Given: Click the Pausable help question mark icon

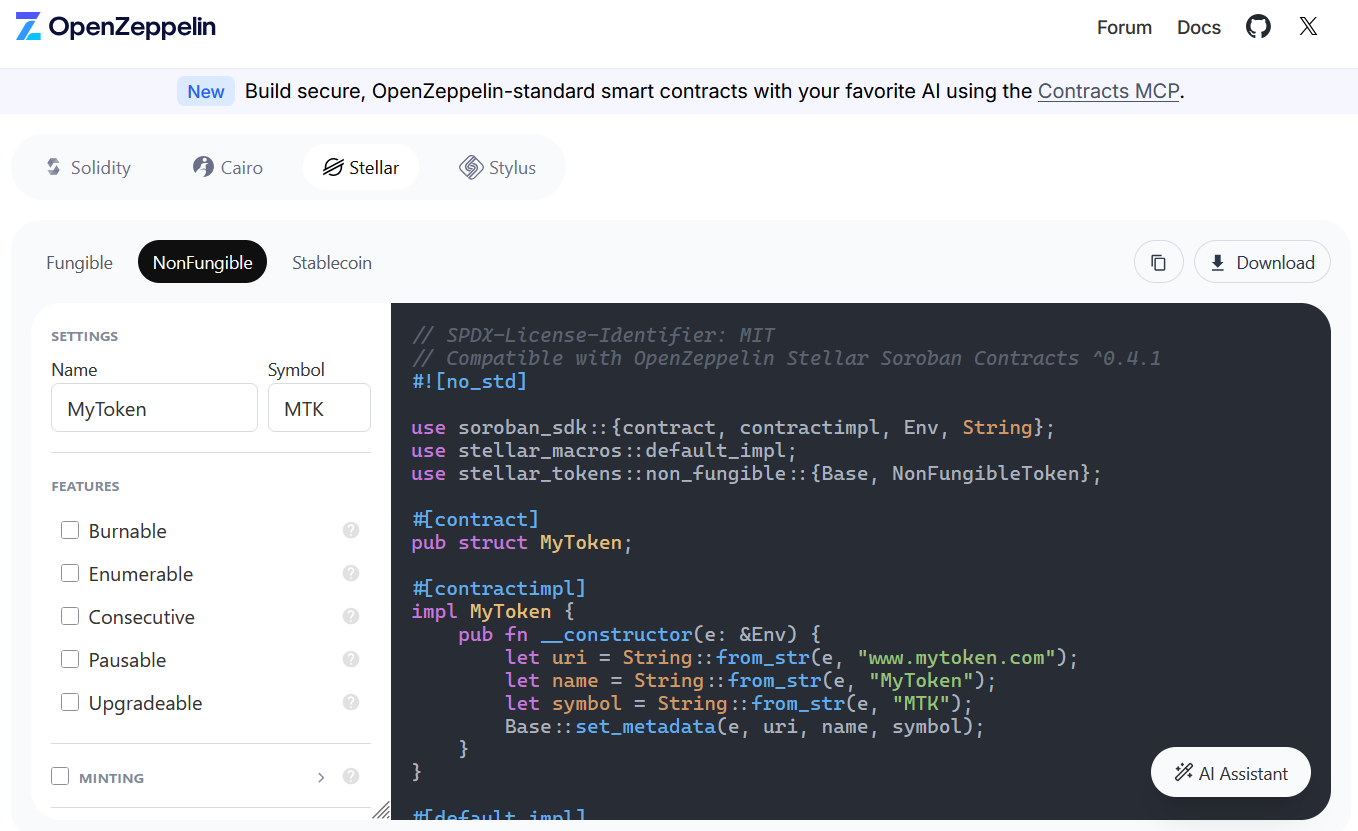Looking at the screenshot, I should (351, 659).
